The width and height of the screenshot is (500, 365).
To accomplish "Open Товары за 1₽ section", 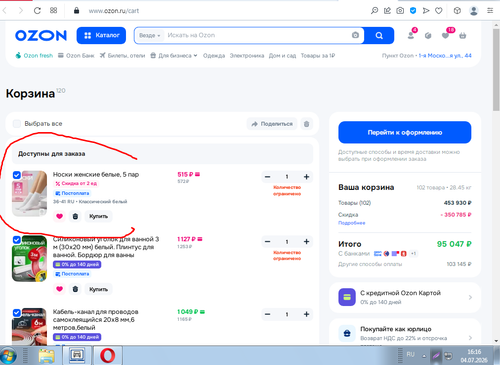I will 318,56.
